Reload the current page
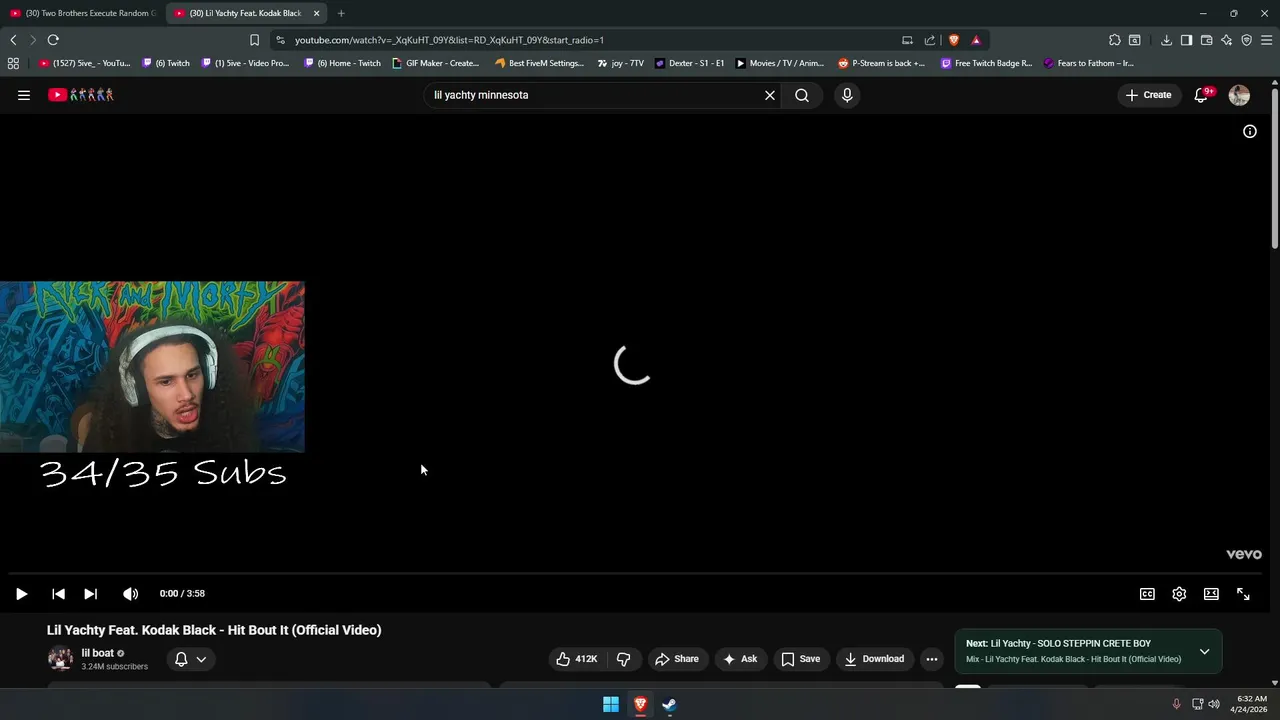Image resolution: width=1280 pixels, height=720 pixels. pos(53,40)
